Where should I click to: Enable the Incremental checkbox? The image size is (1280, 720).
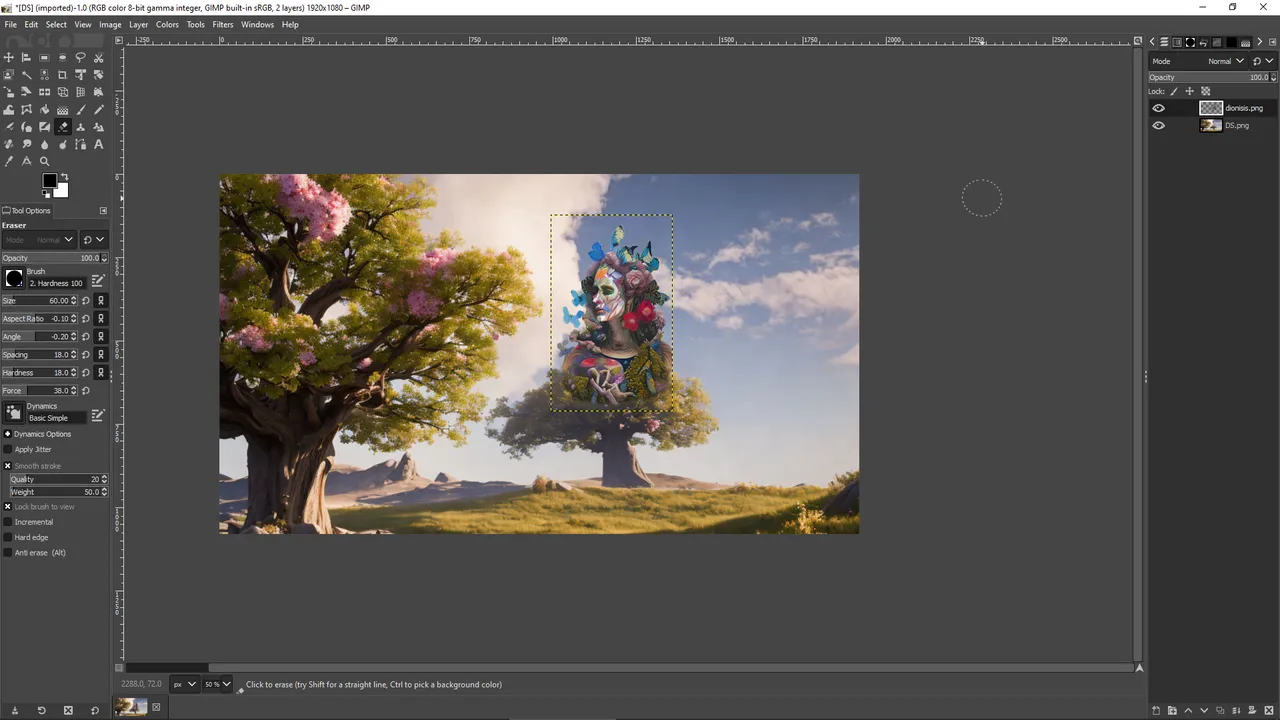coord(8,522)
